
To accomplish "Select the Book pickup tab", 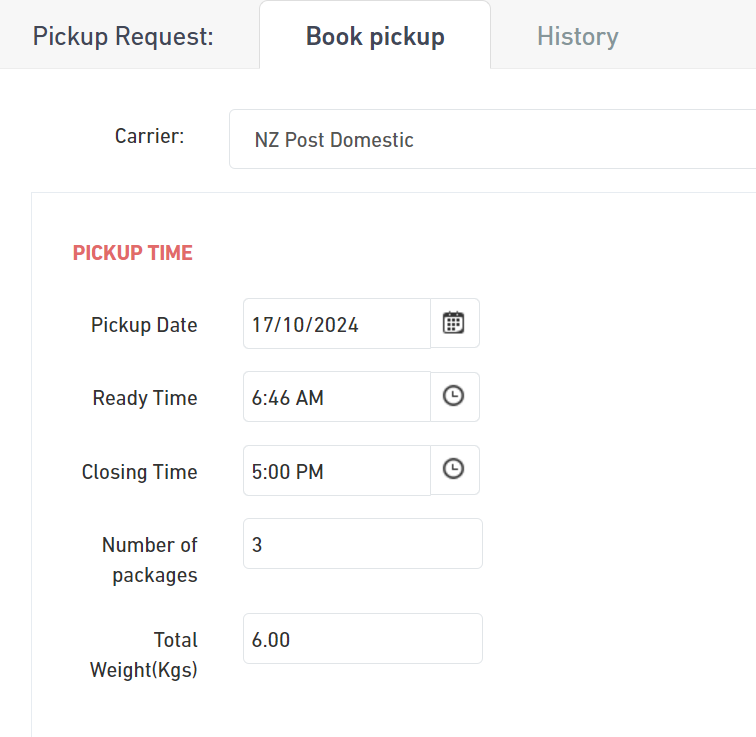I will pyautogui.click(x=375, y=37).
